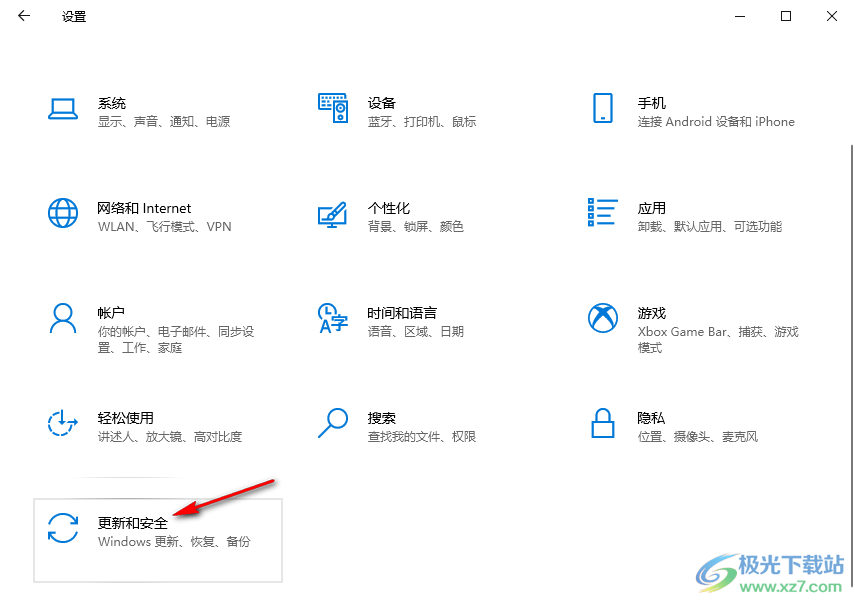Click the text 查找我的文件、权限
This screenshot has height=603, width=855.
[422, 437]
